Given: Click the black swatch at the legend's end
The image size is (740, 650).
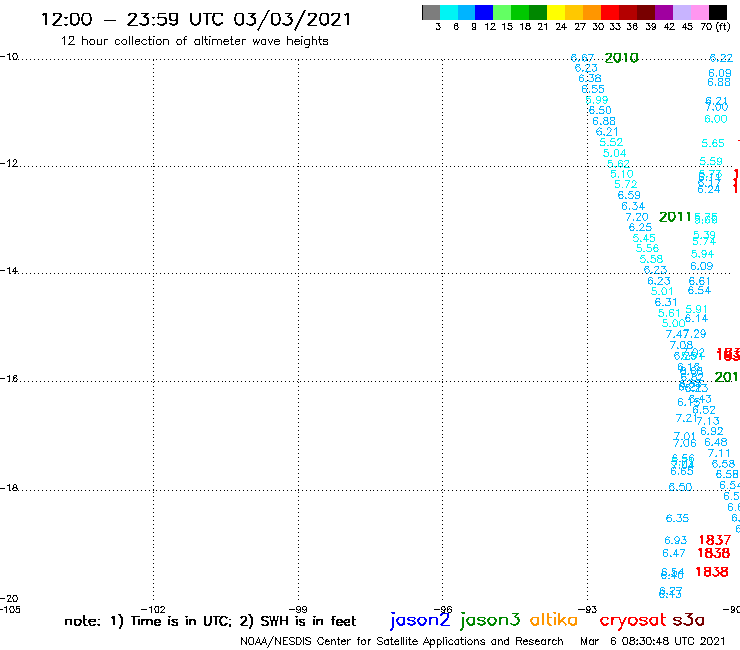Looking at the screenshot, I should [x=717, y=12].
